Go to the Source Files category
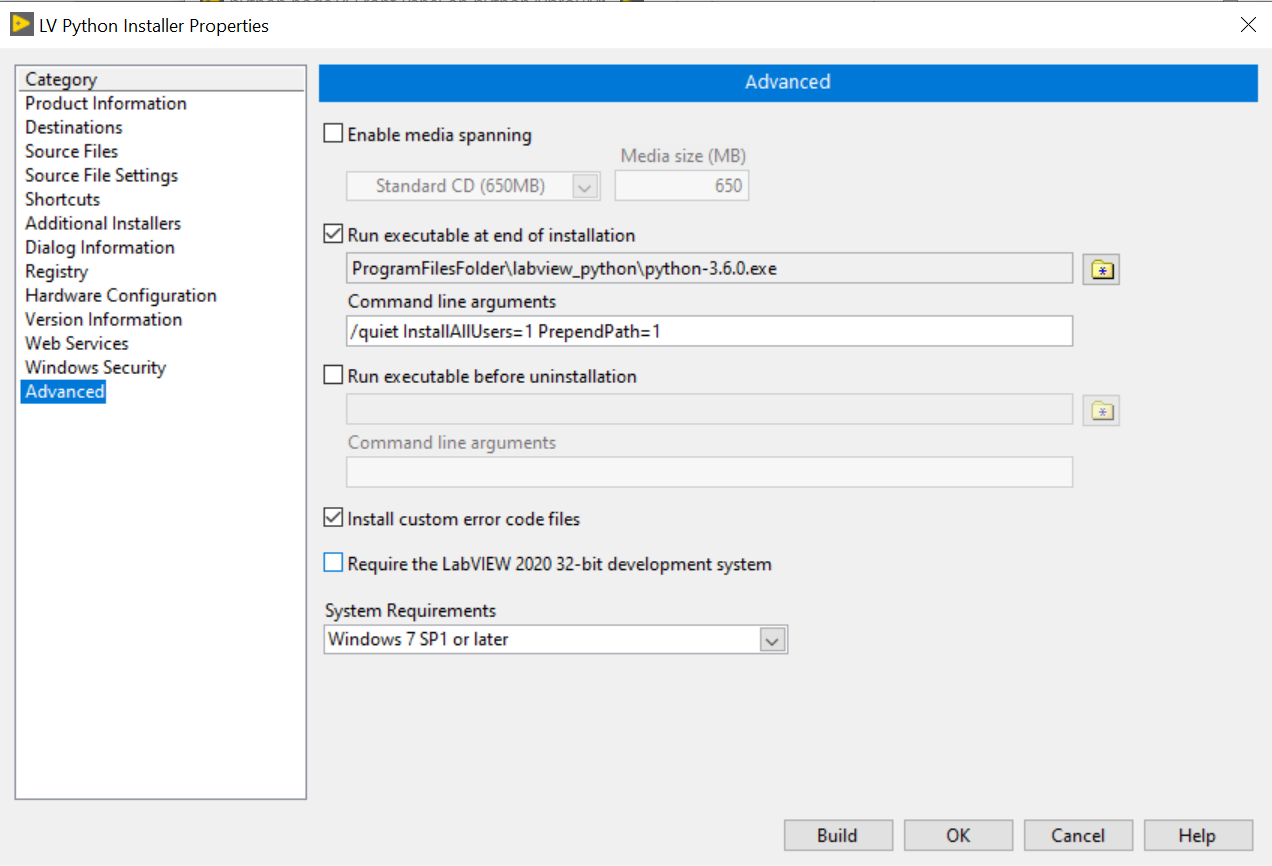 [x=72, y=152]
